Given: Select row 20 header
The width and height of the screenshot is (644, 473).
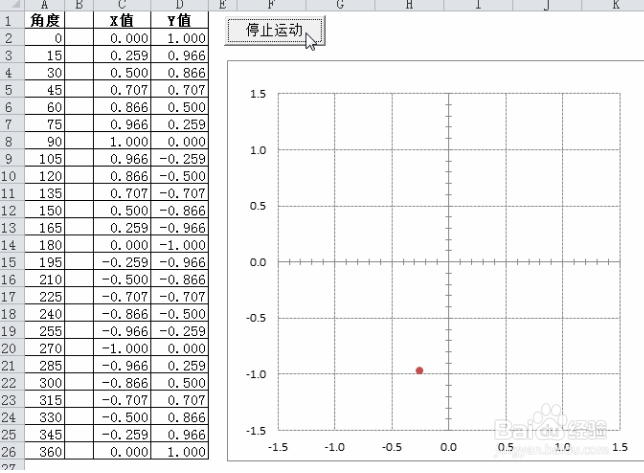Looking at the screenshot, I should (x=12, y=349).
